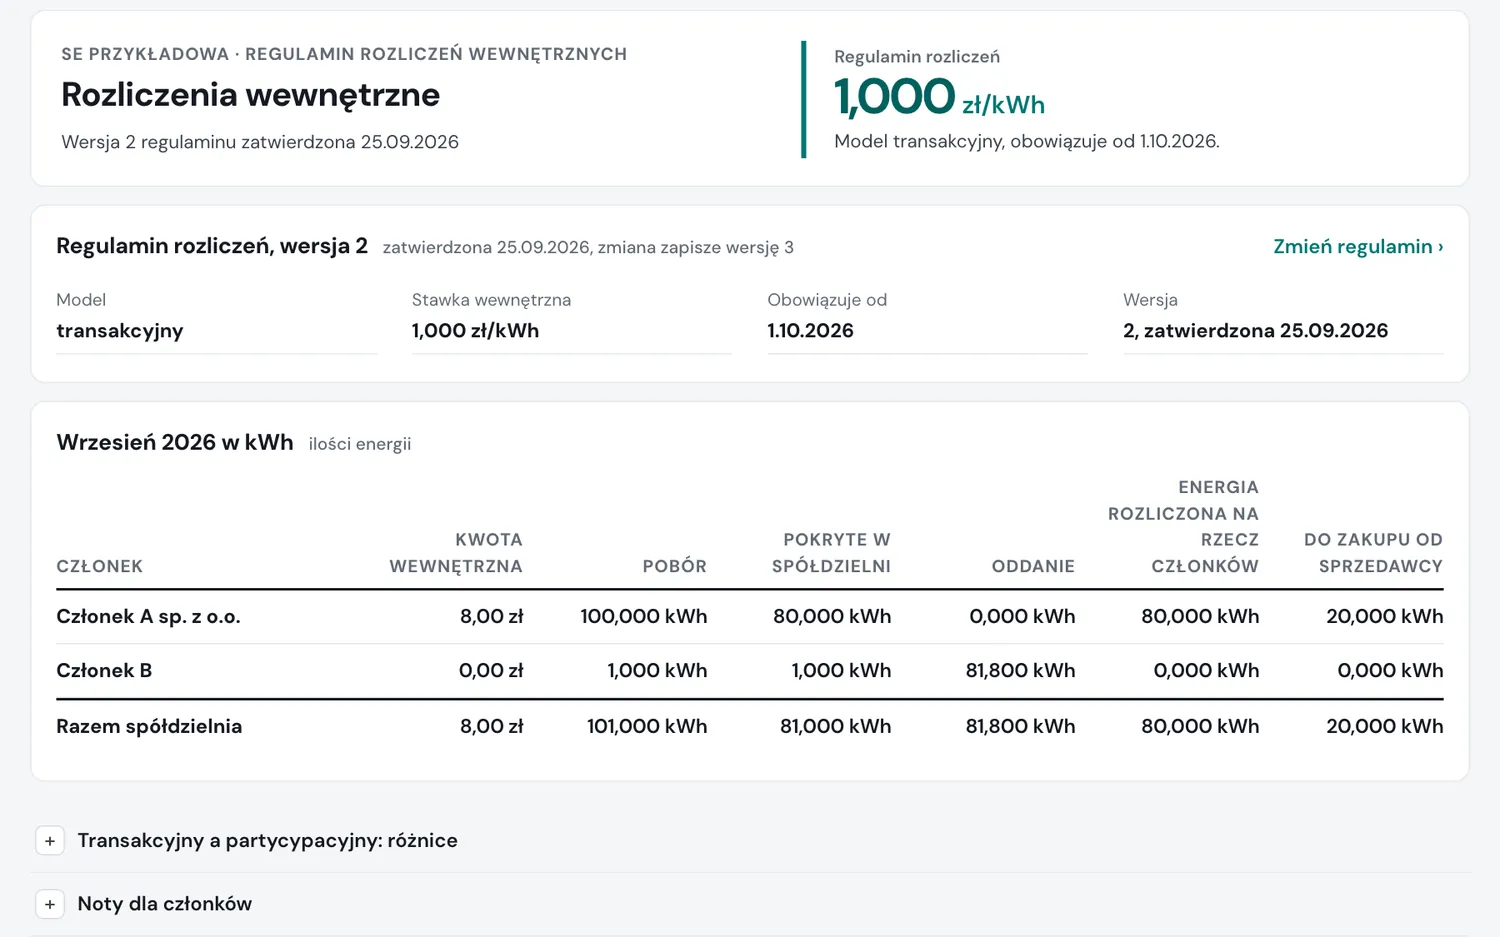Viewport: 1500px width, 937px height.
Task: Click Członek A pokryte 80,000 kWh cell
Action: (832, 617)
